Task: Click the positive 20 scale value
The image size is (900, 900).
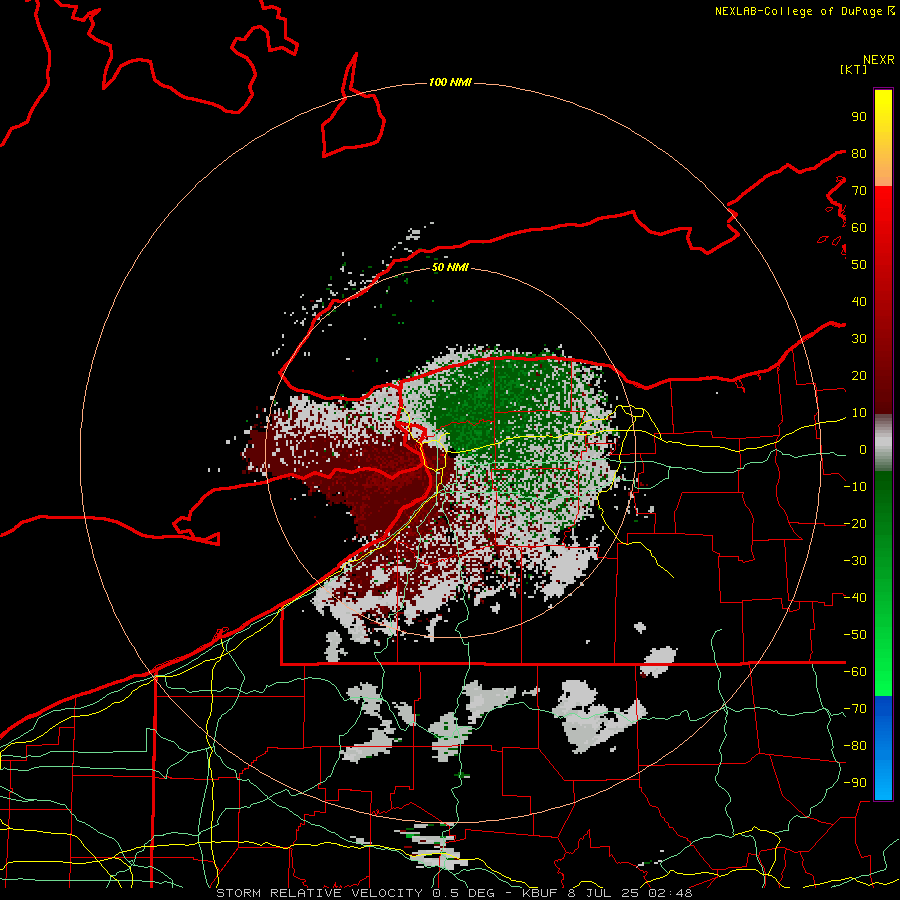Action: coord(859,376)
